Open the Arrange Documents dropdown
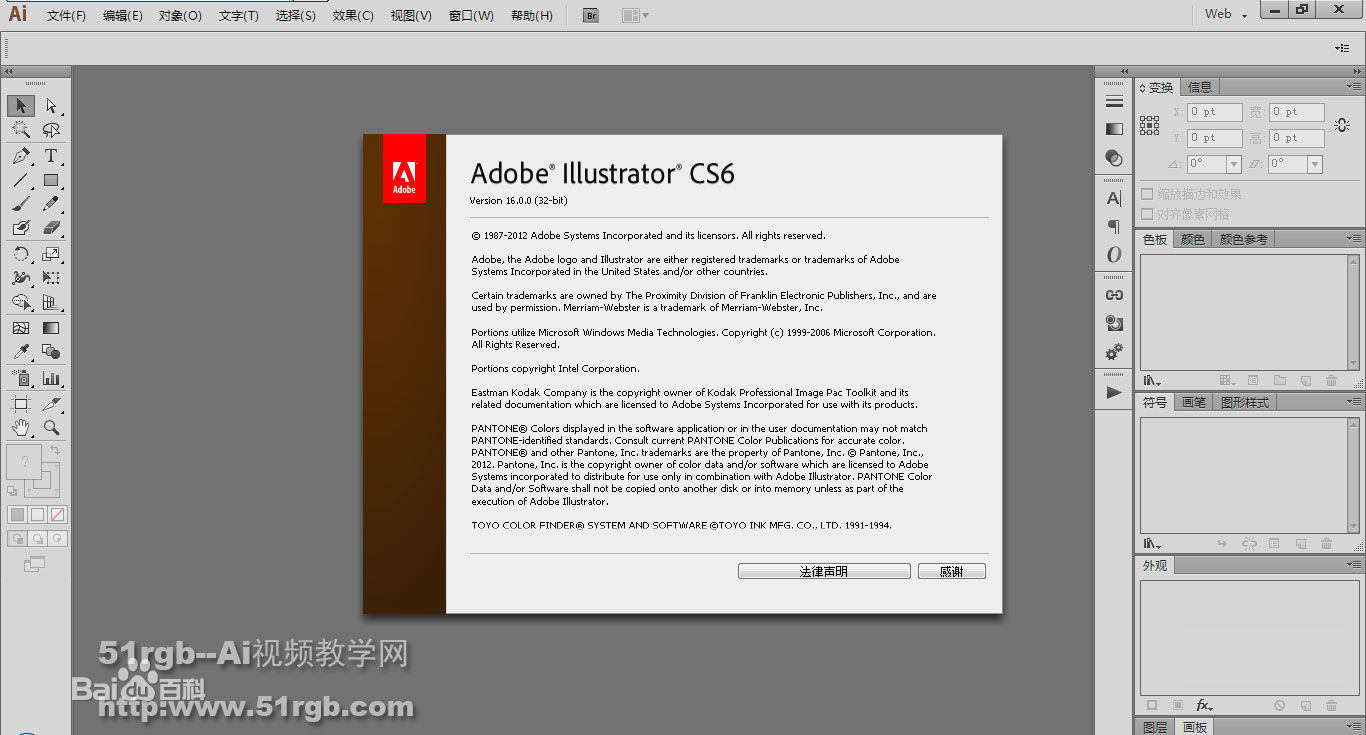 [x=634, y=15]
